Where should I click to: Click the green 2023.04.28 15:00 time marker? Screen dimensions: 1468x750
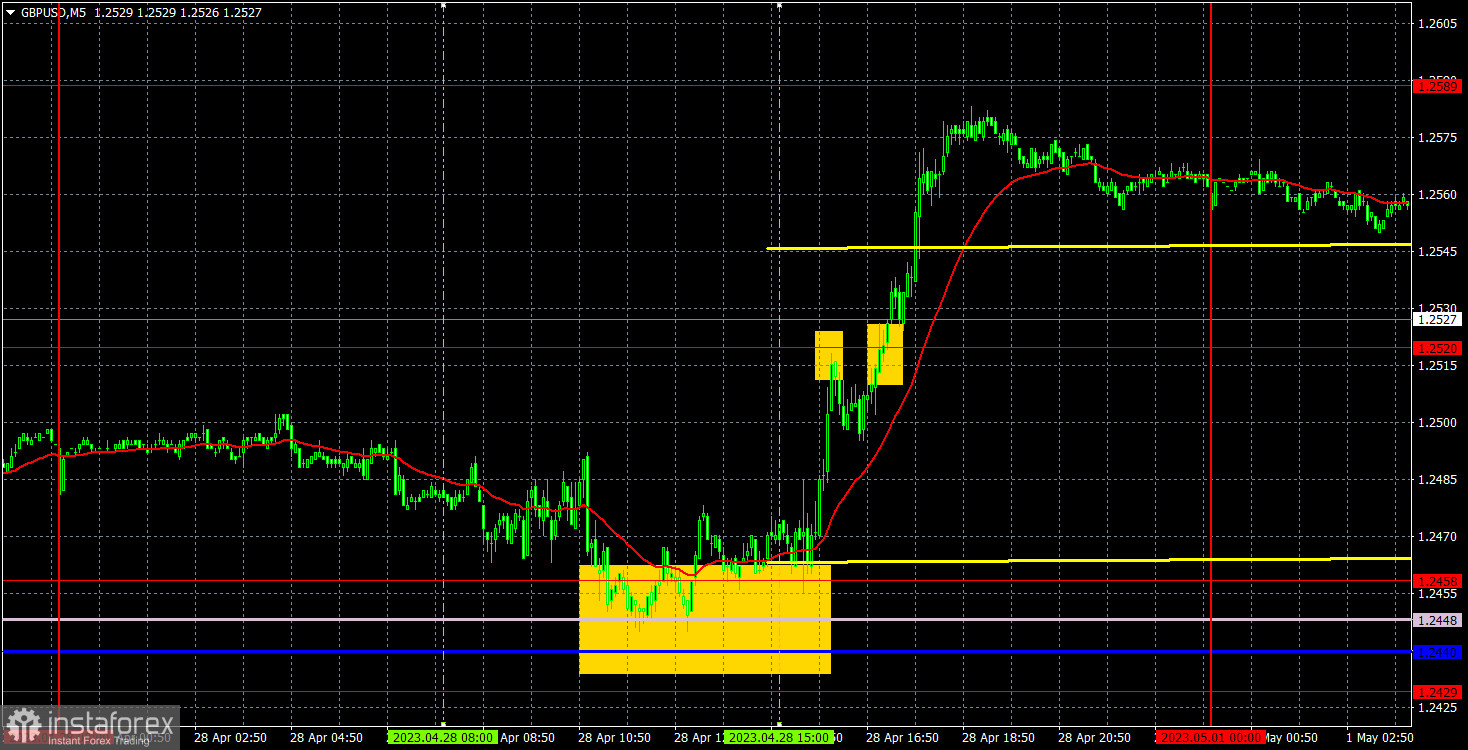pos(778,737)
